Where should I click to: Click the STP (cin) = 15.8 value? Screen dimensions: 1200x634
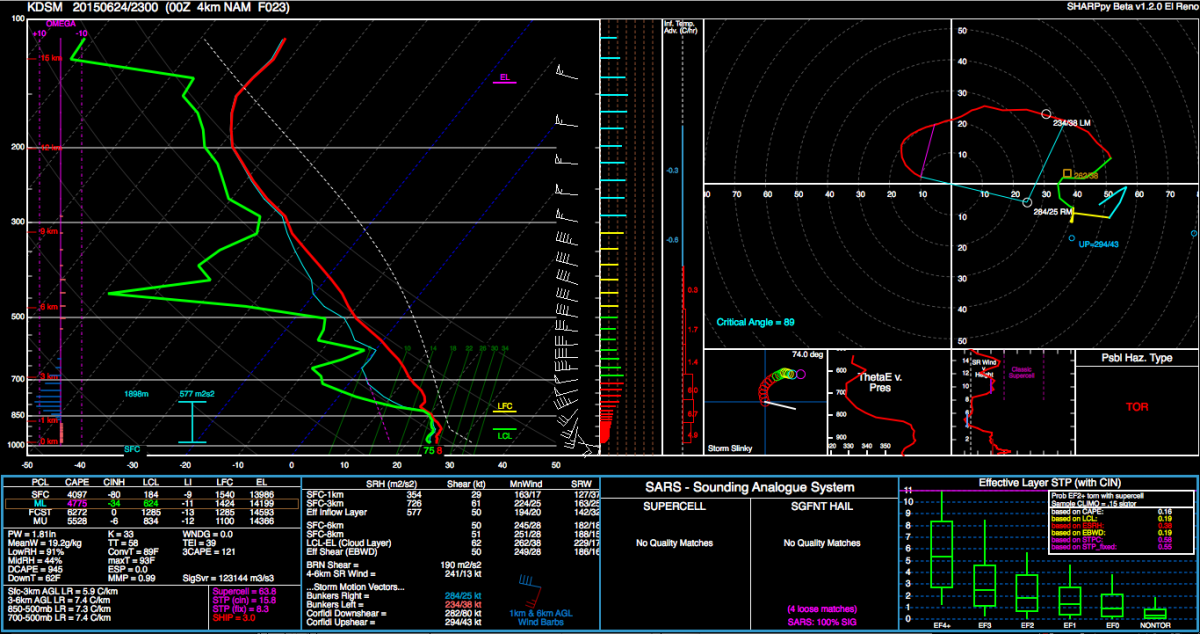point(243,600)
